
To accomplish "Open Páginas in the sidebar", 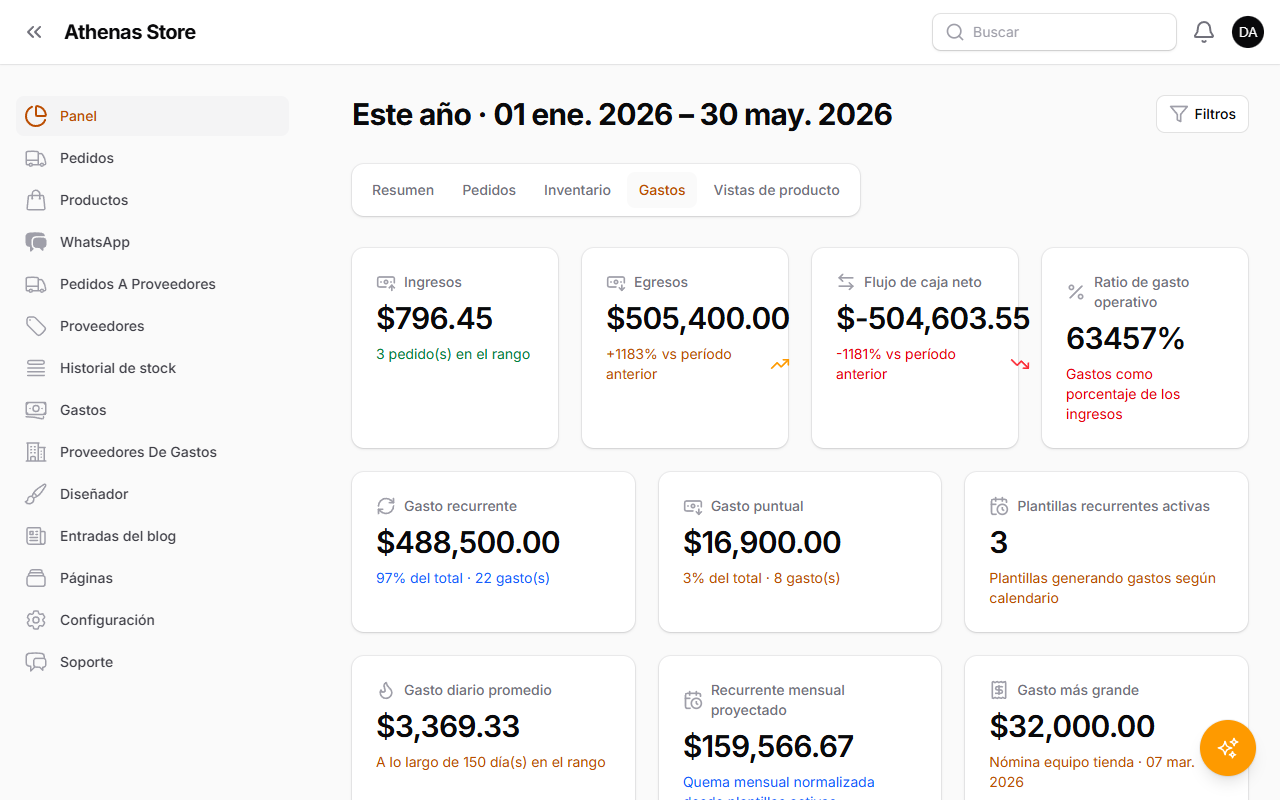I will (153, 578).
